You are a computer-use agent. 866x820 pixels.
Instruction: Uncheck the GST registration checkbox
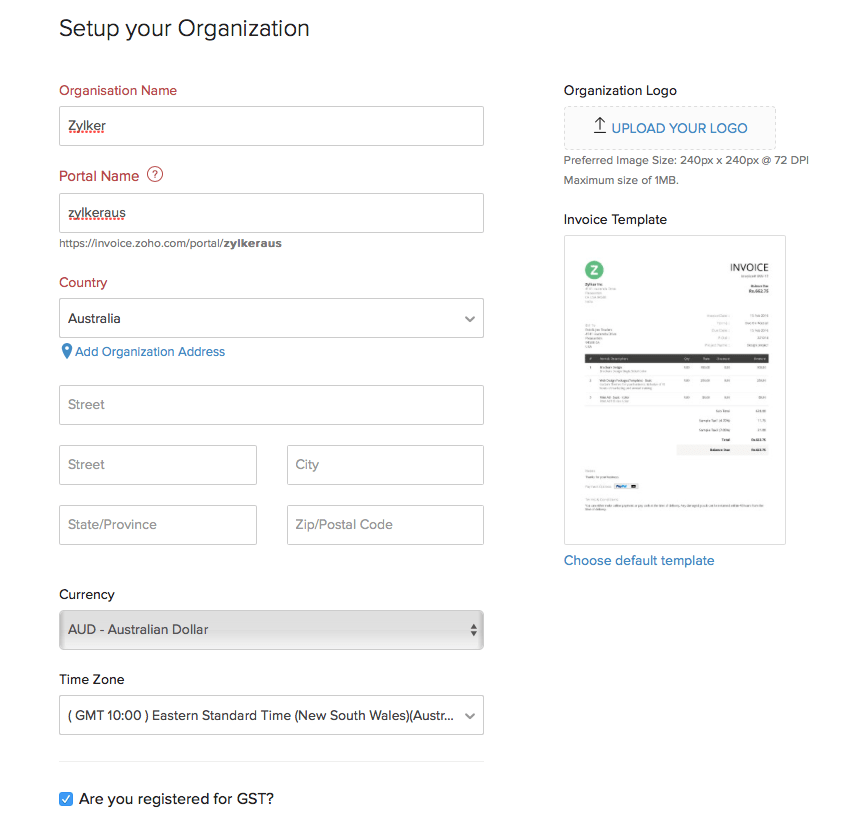(66, 799)
